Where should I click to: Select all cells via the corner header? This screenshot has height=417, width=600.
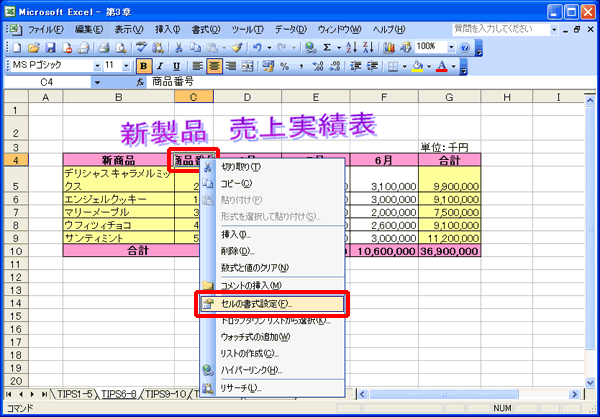tap(16, 97)
